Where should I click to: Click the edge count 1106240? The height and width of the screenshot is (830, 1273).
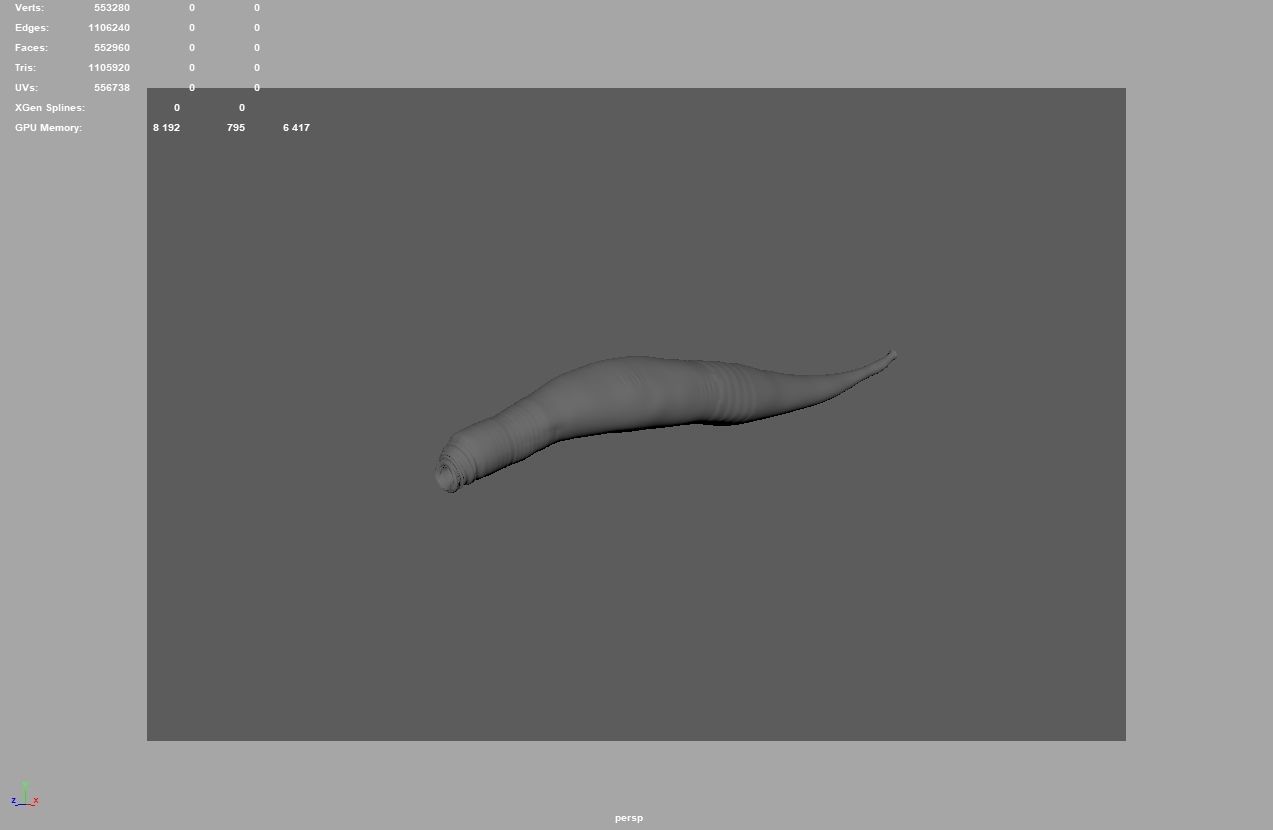[x=109, y=28]
